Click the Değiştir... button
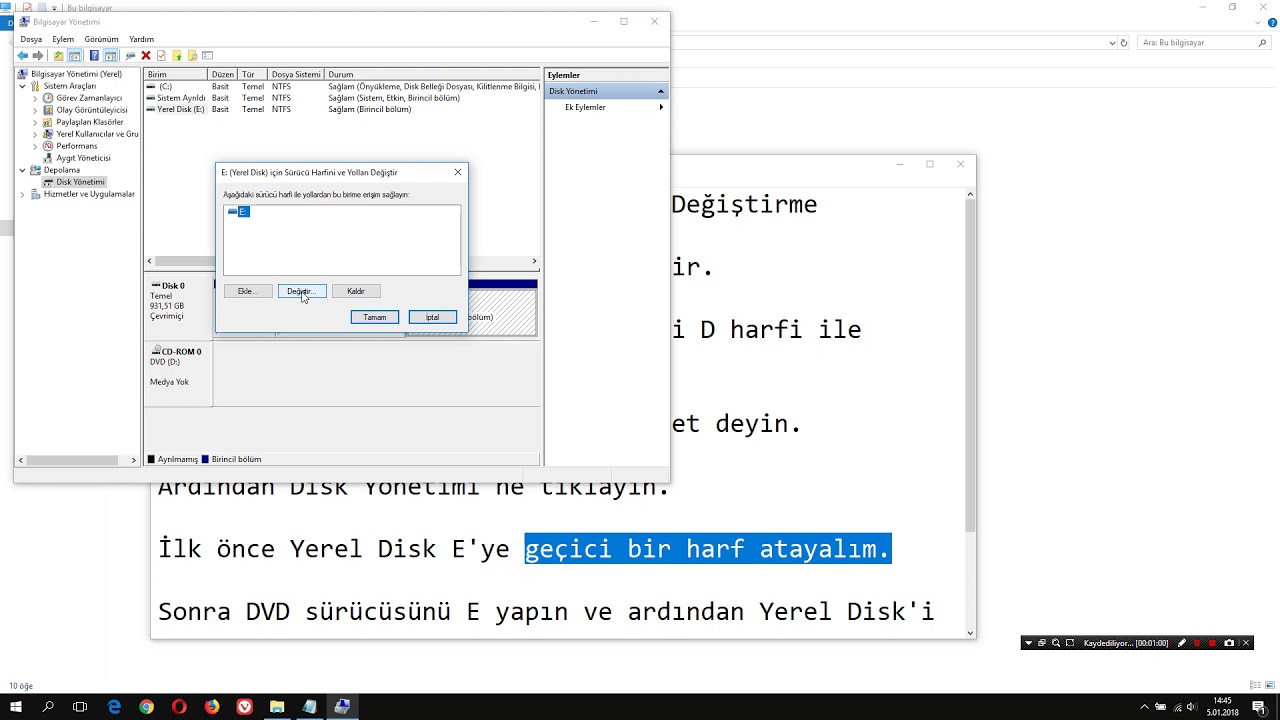1280x720 pixels. [x=302, y=291]
